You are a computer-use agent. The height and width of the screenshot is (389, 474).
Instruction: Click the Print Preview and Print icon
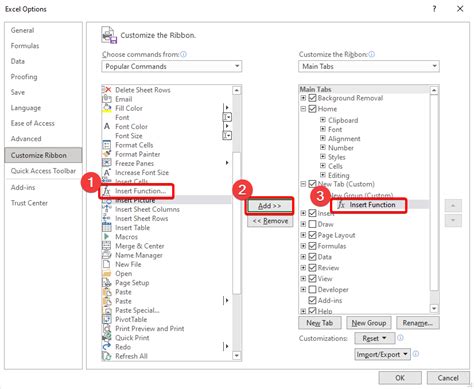pos(106,328)
